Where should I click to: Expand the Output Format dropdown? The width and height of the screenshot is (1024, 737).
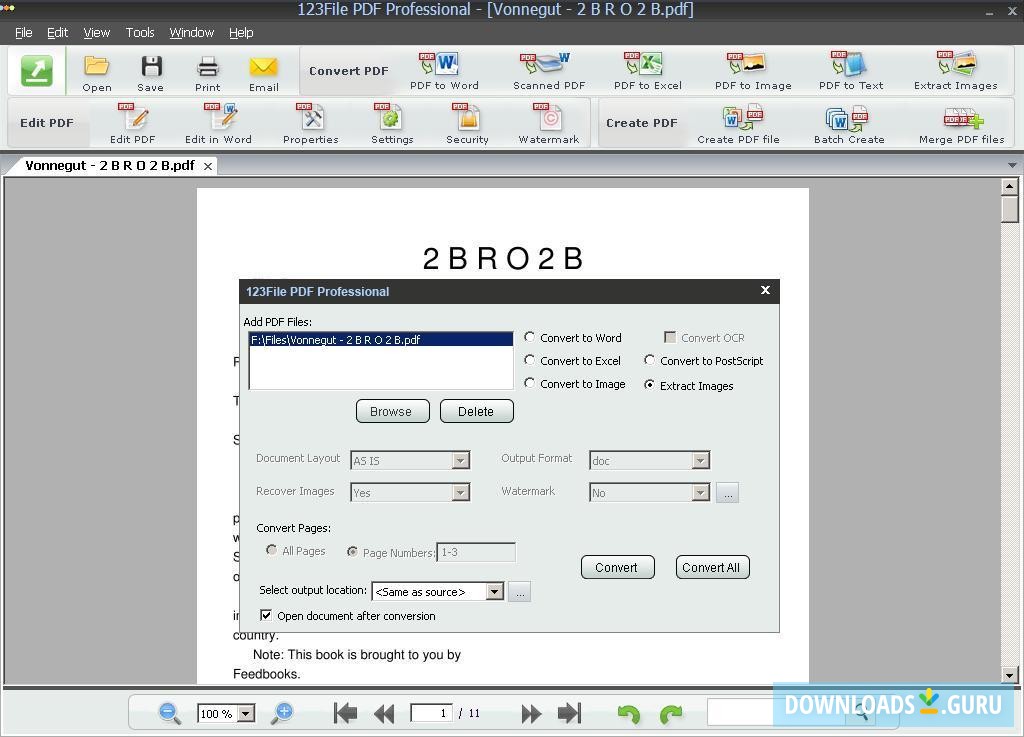[x=701, y=461]
